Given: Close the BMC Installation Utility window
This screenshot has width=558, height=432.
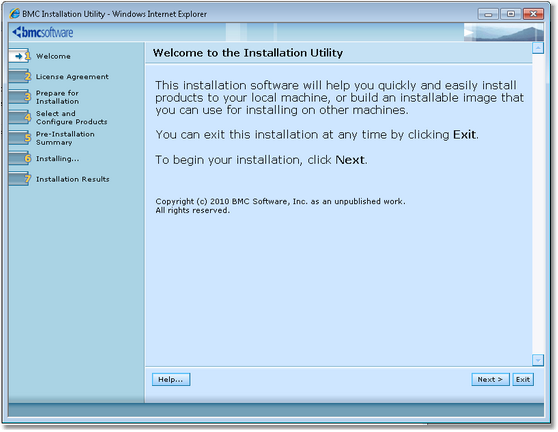Looking at the screenshot, I should tap(533, 14).
